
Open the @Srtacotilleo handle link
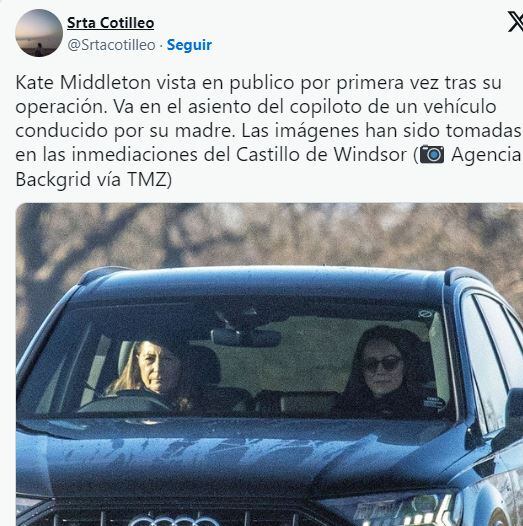(x=111, y=45)
